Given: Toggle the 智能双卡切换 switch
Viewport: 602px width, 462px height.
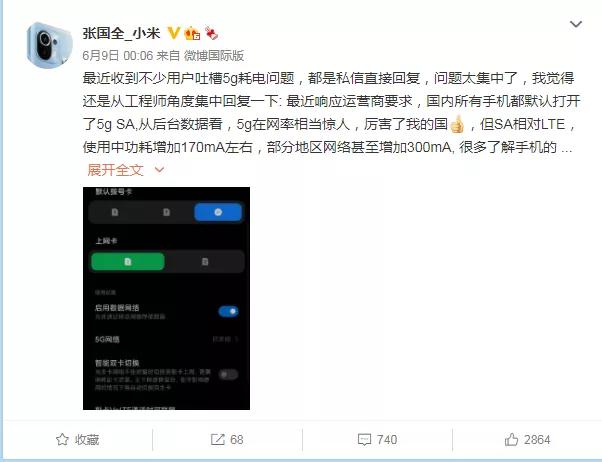Looking at the screenshot, I should (228, 374).
